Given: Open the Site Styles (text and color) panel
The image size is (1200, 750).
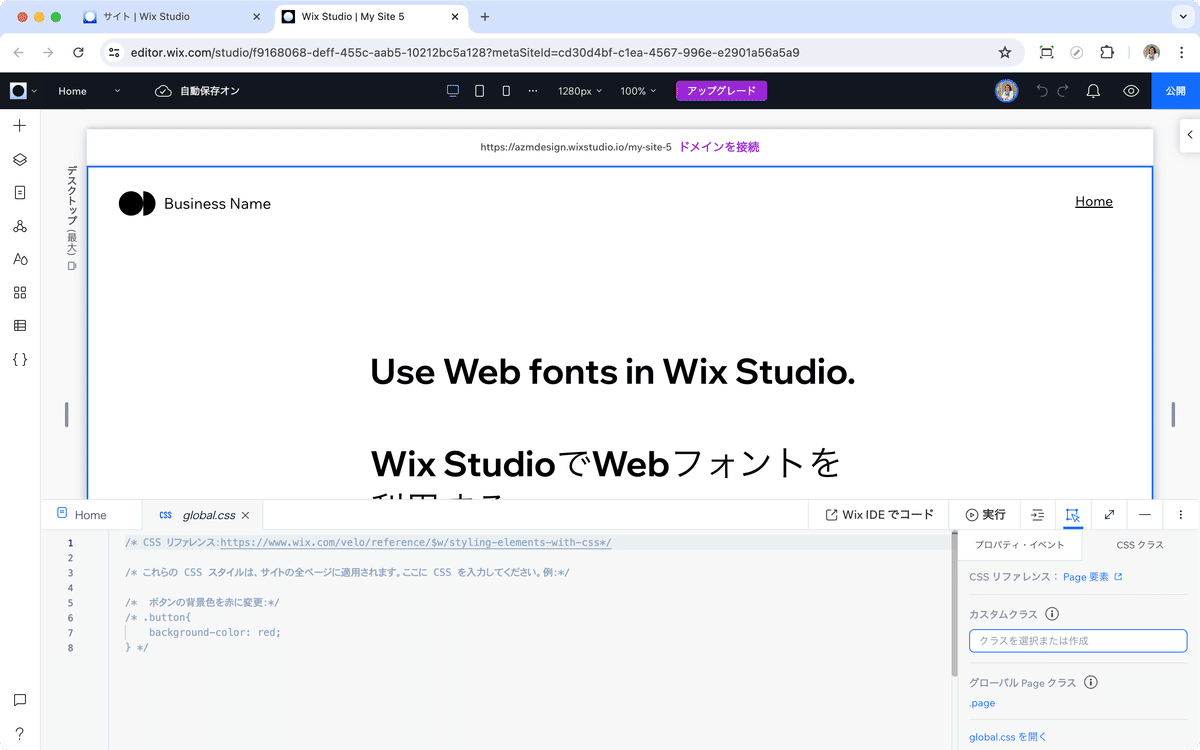Looking at the screenshot, I should click(x=19, y=259).
